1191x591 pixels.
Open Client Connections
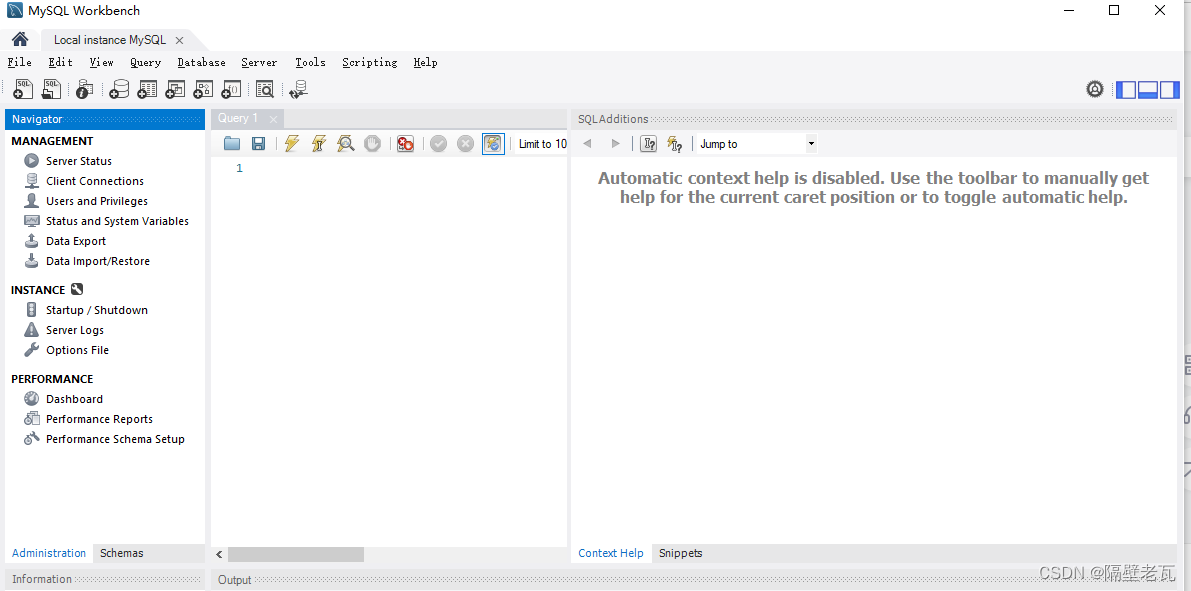[x=95, y=181]
